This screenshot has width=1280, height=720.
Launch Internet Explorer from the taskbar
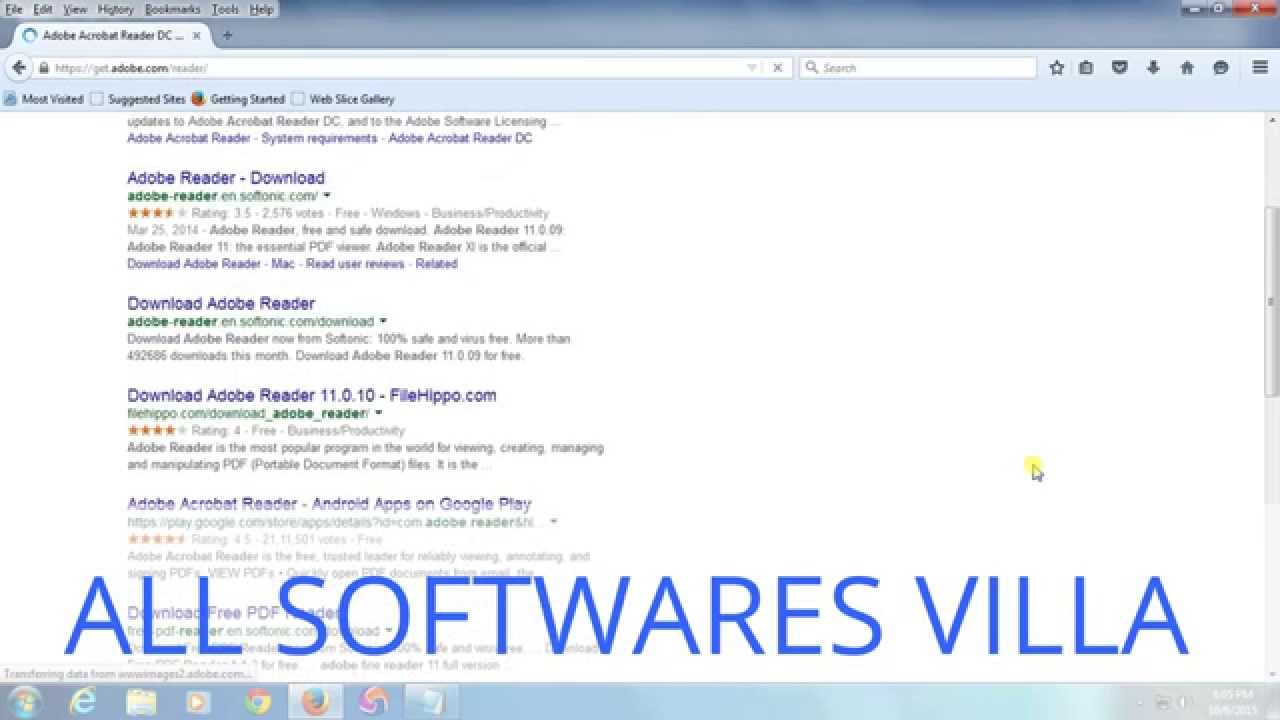83,702
